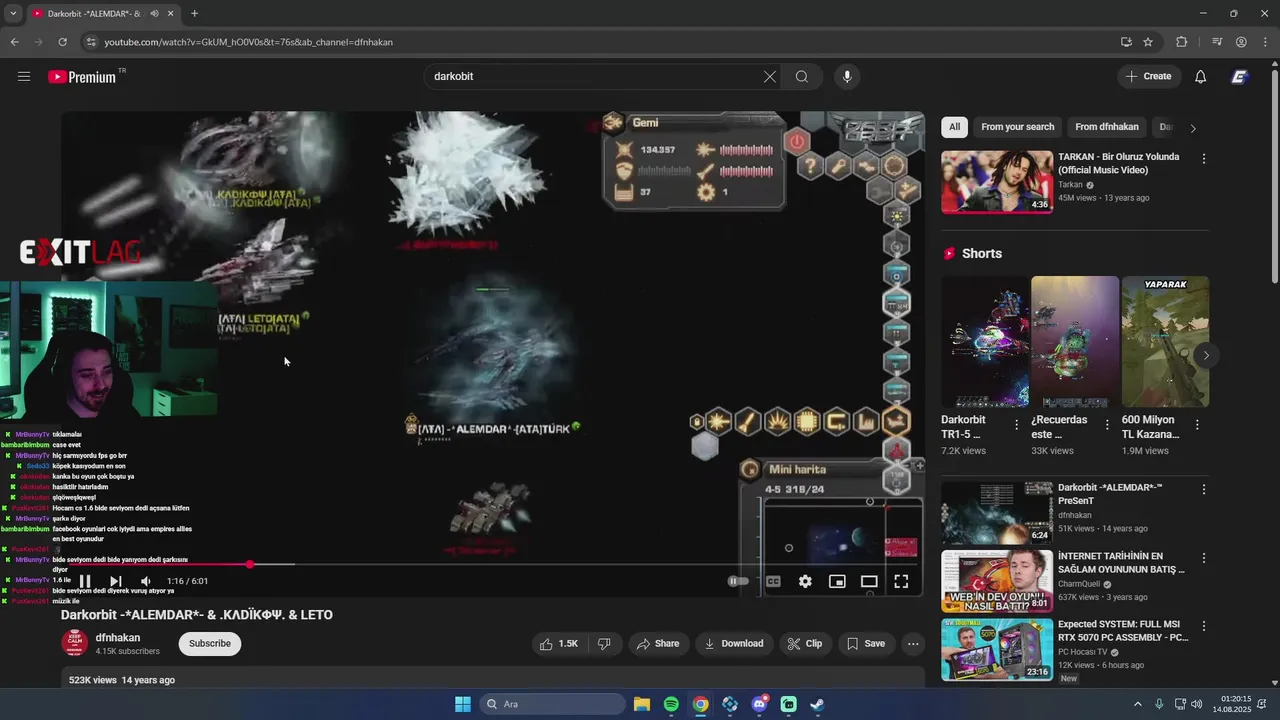
Task: Toggle autoplay switch in player
Action: tap(738, 581)
